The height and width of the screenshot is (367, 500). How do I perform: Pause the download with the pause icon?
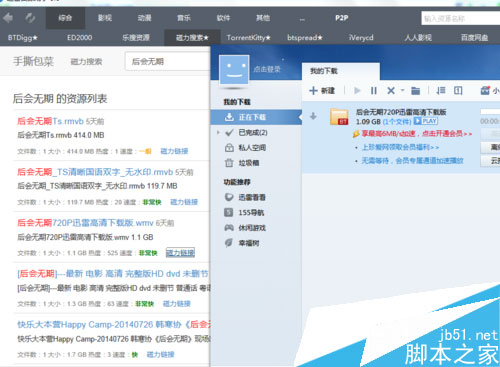pos(374,91)
